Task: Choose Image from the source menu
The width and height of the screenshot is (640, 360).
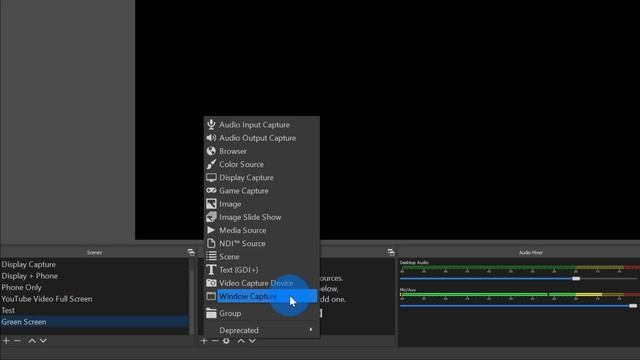Action: [262, 204]
